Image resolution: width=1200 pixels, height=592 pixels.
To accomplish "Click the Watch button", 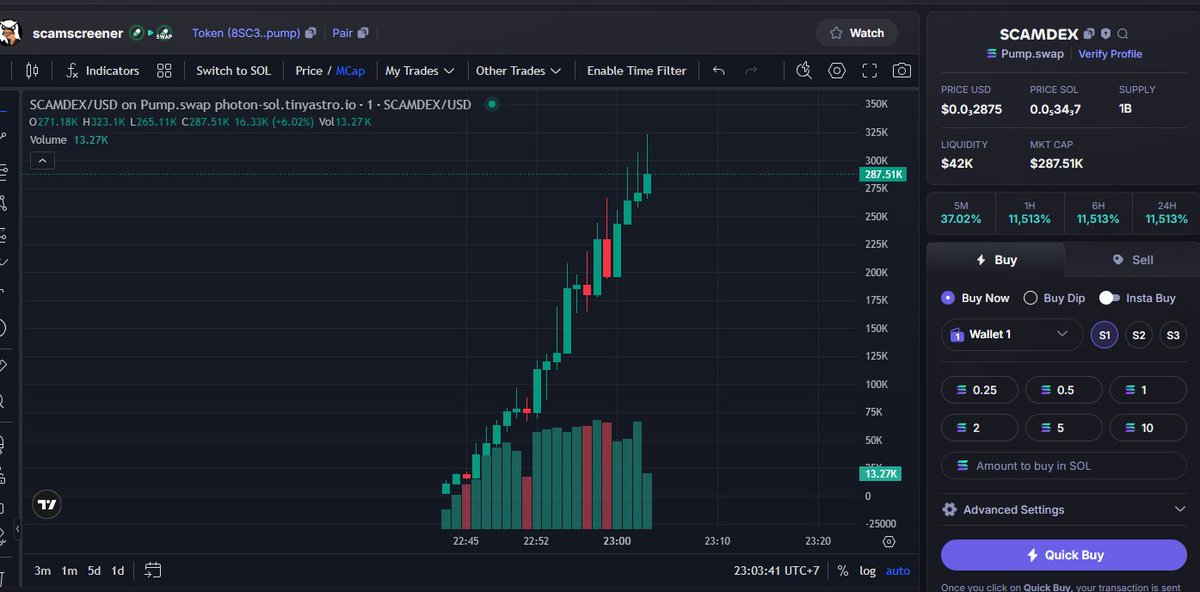I will coord(856,33).
